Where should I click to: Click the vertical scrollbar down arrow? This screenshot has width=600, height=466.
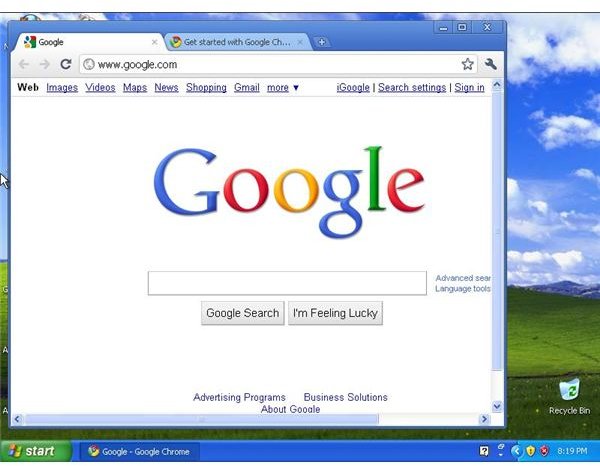coord(497,406)
